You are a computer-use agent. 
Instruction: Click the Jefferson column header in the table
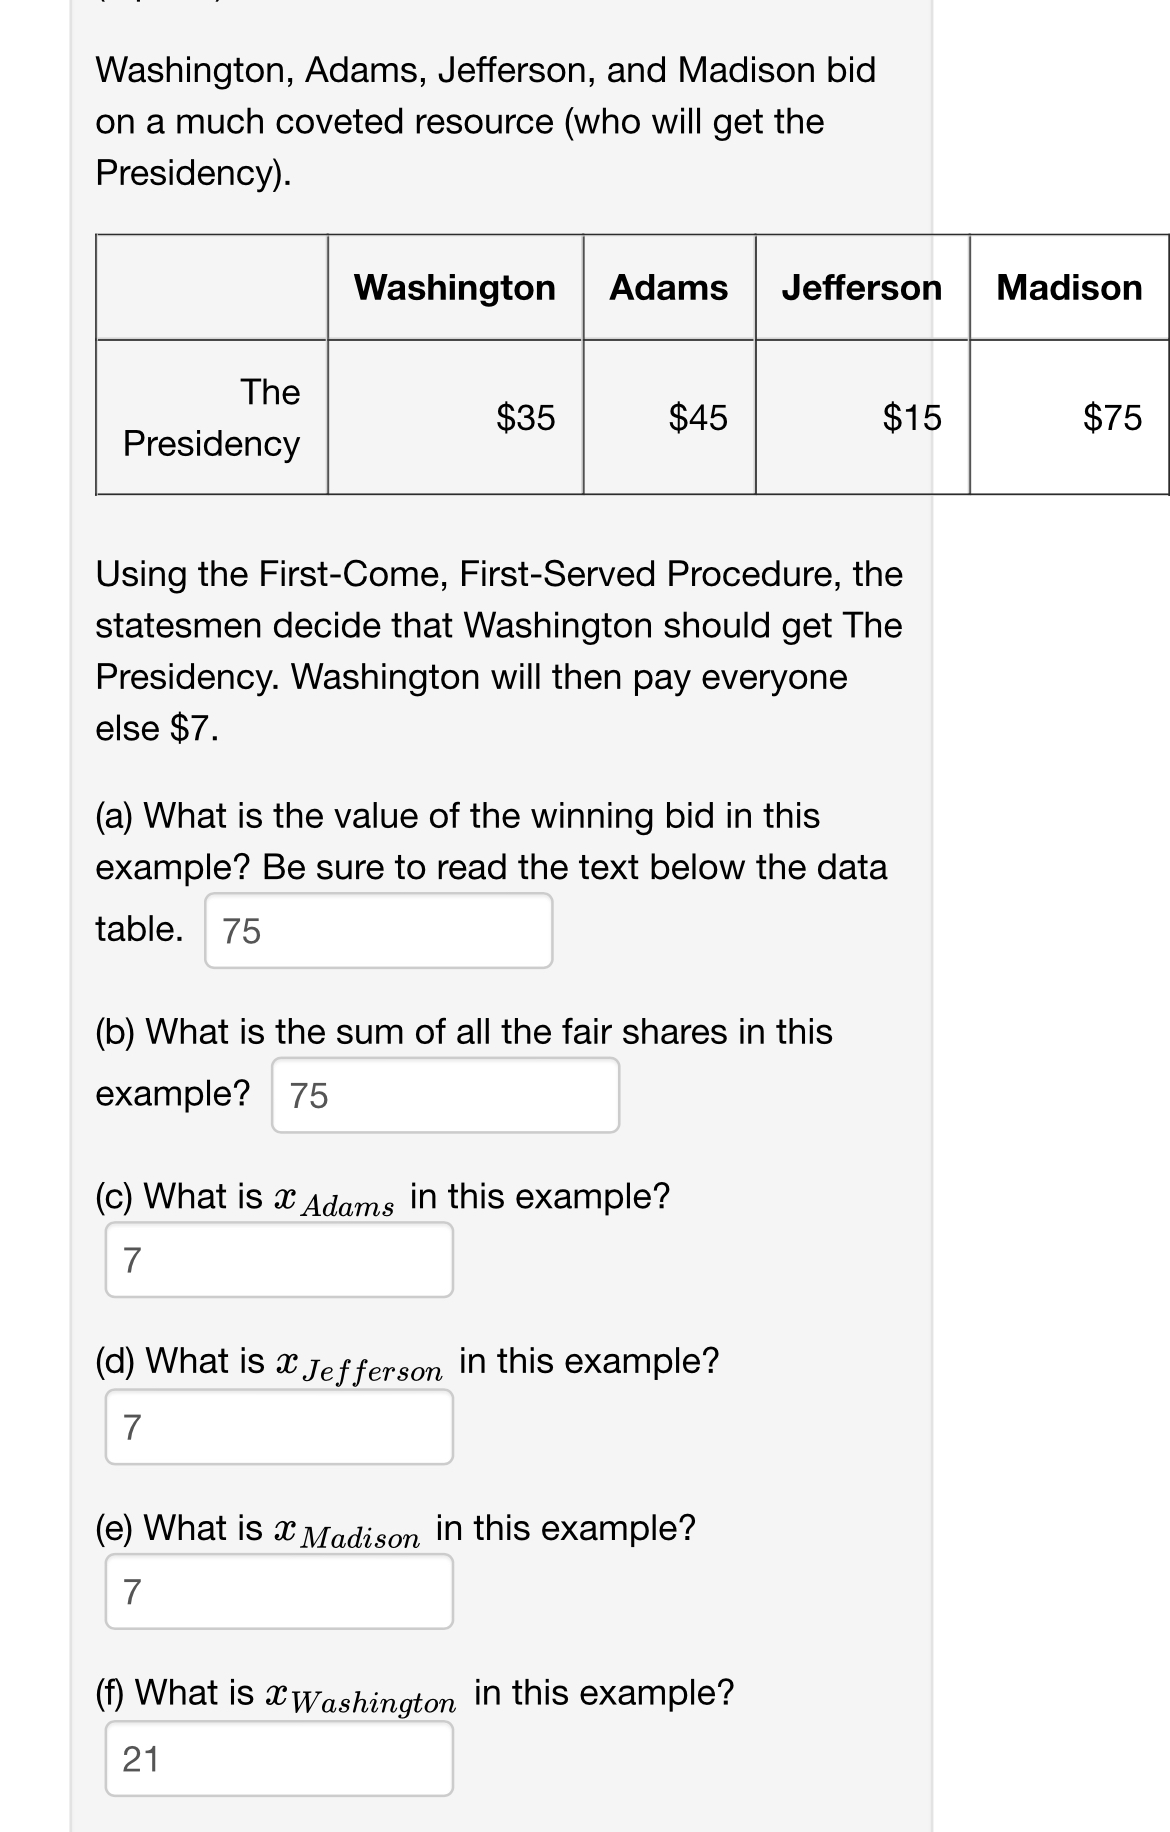862,289
